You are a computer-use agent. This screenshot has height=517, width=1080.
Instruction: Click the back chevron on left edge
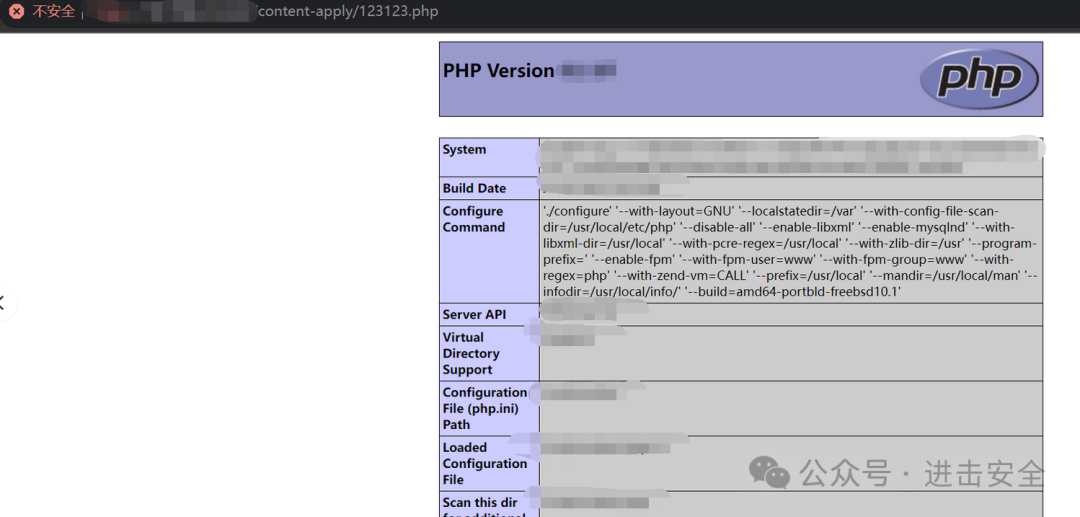tap(3, 302)
